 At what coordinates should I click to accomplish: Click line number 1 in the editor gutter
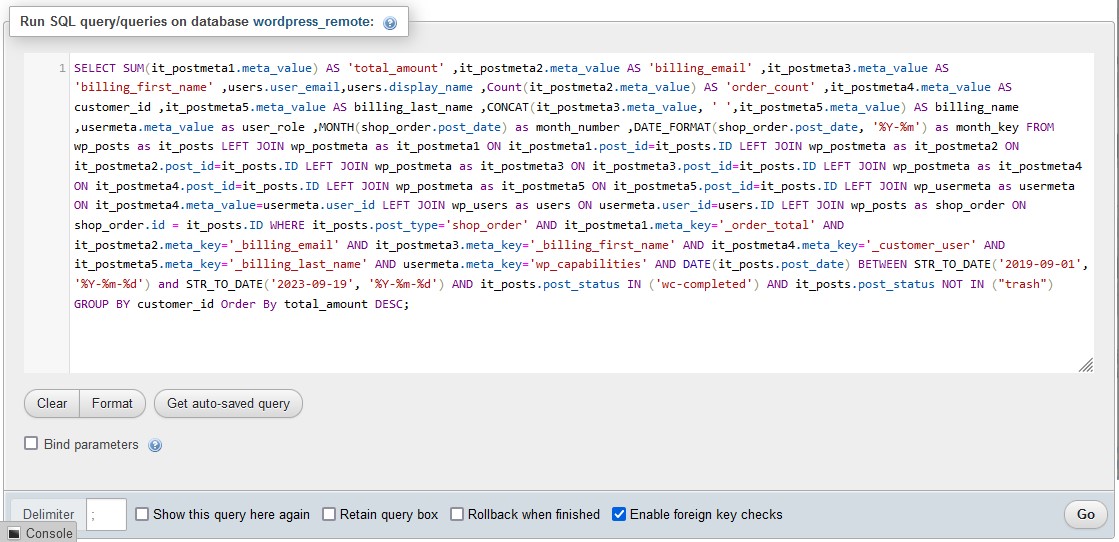(63, 69)
